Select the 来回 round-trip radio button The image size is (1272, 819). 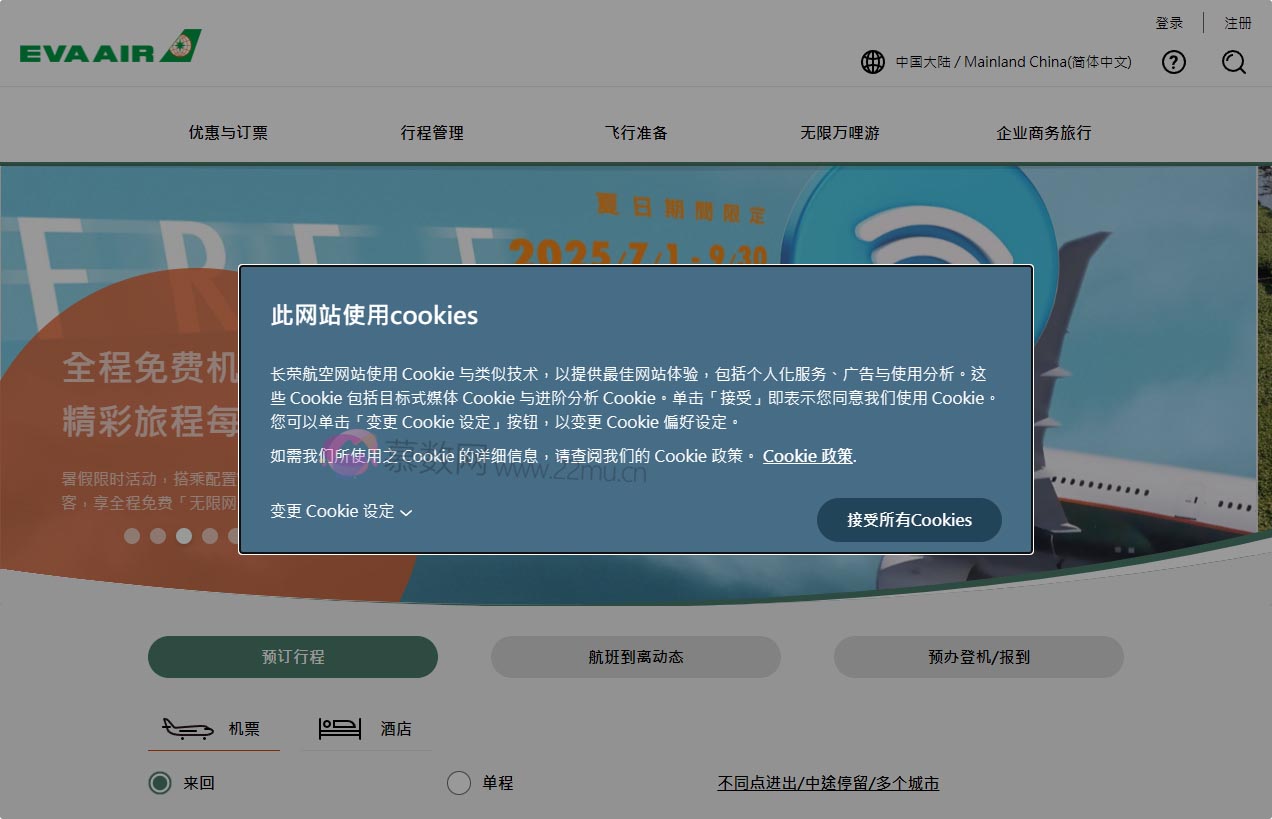(x=159, y=783)
